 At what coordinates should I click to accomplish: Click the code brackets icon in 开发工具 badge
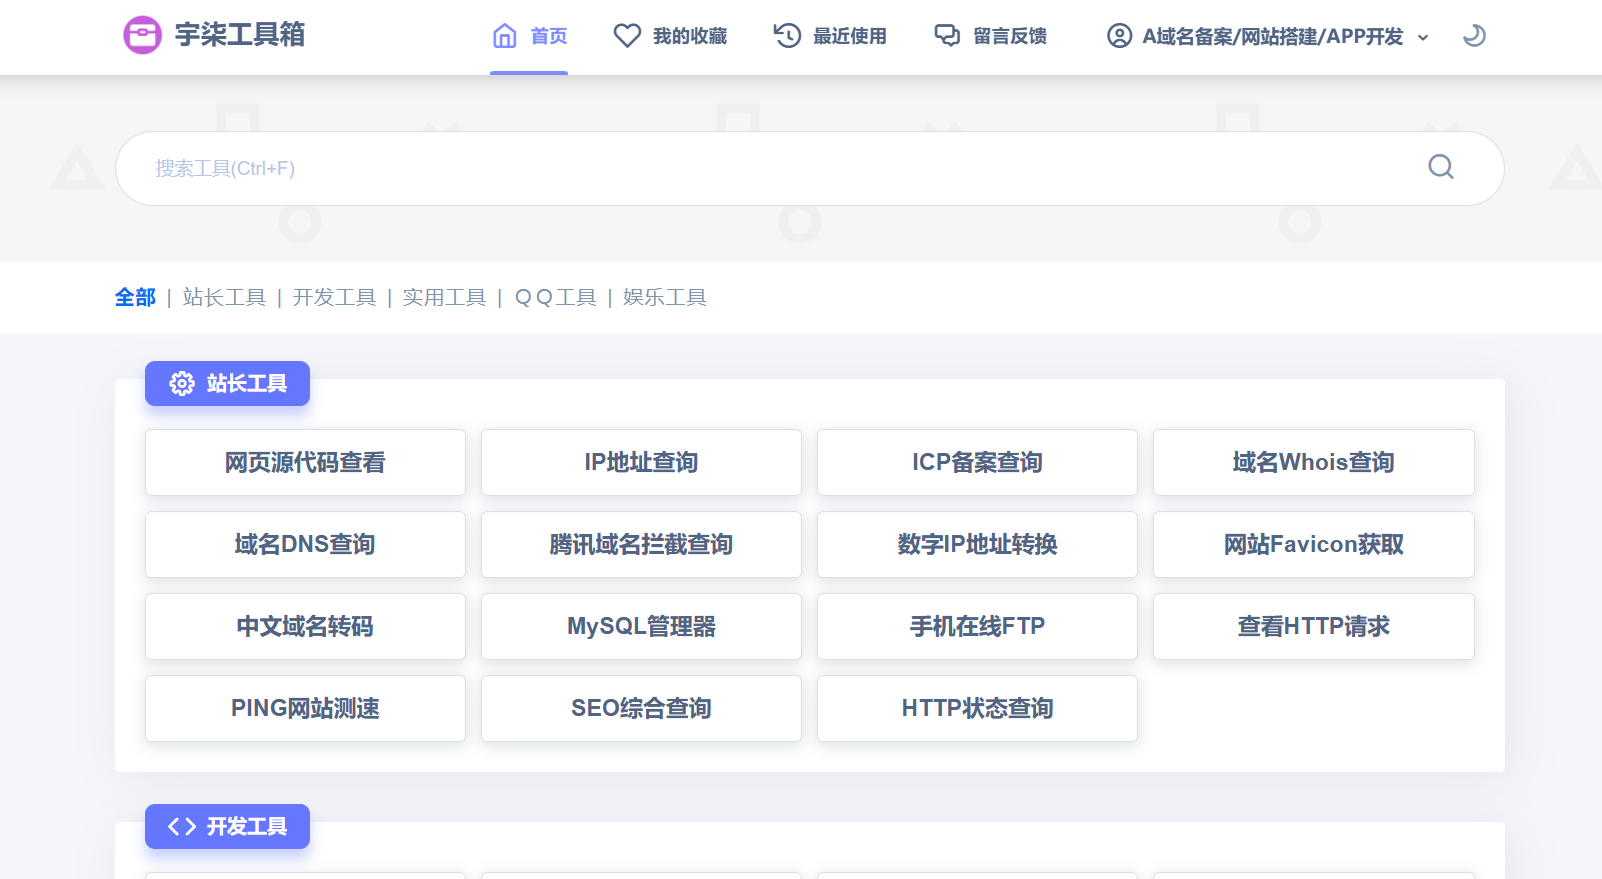[182, 826]
